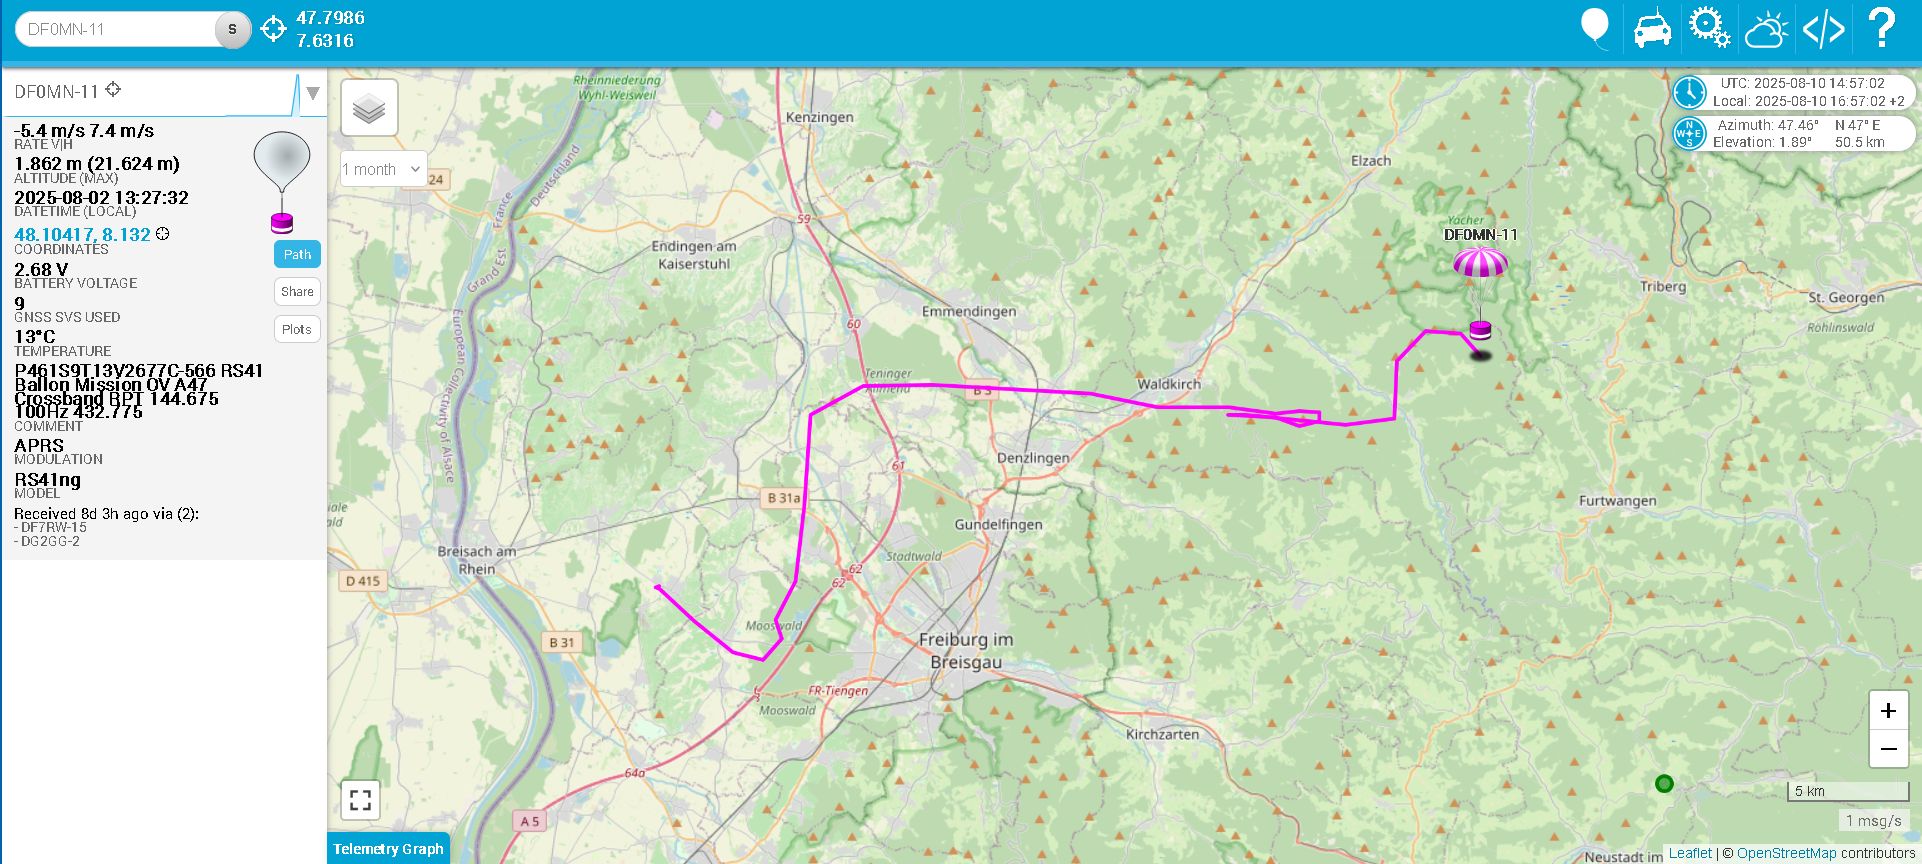The height and width of the screenshot is (864, 1922).
Task: Click the 48.10417, 8.132 coordinates link
Action: click(82, 234)
